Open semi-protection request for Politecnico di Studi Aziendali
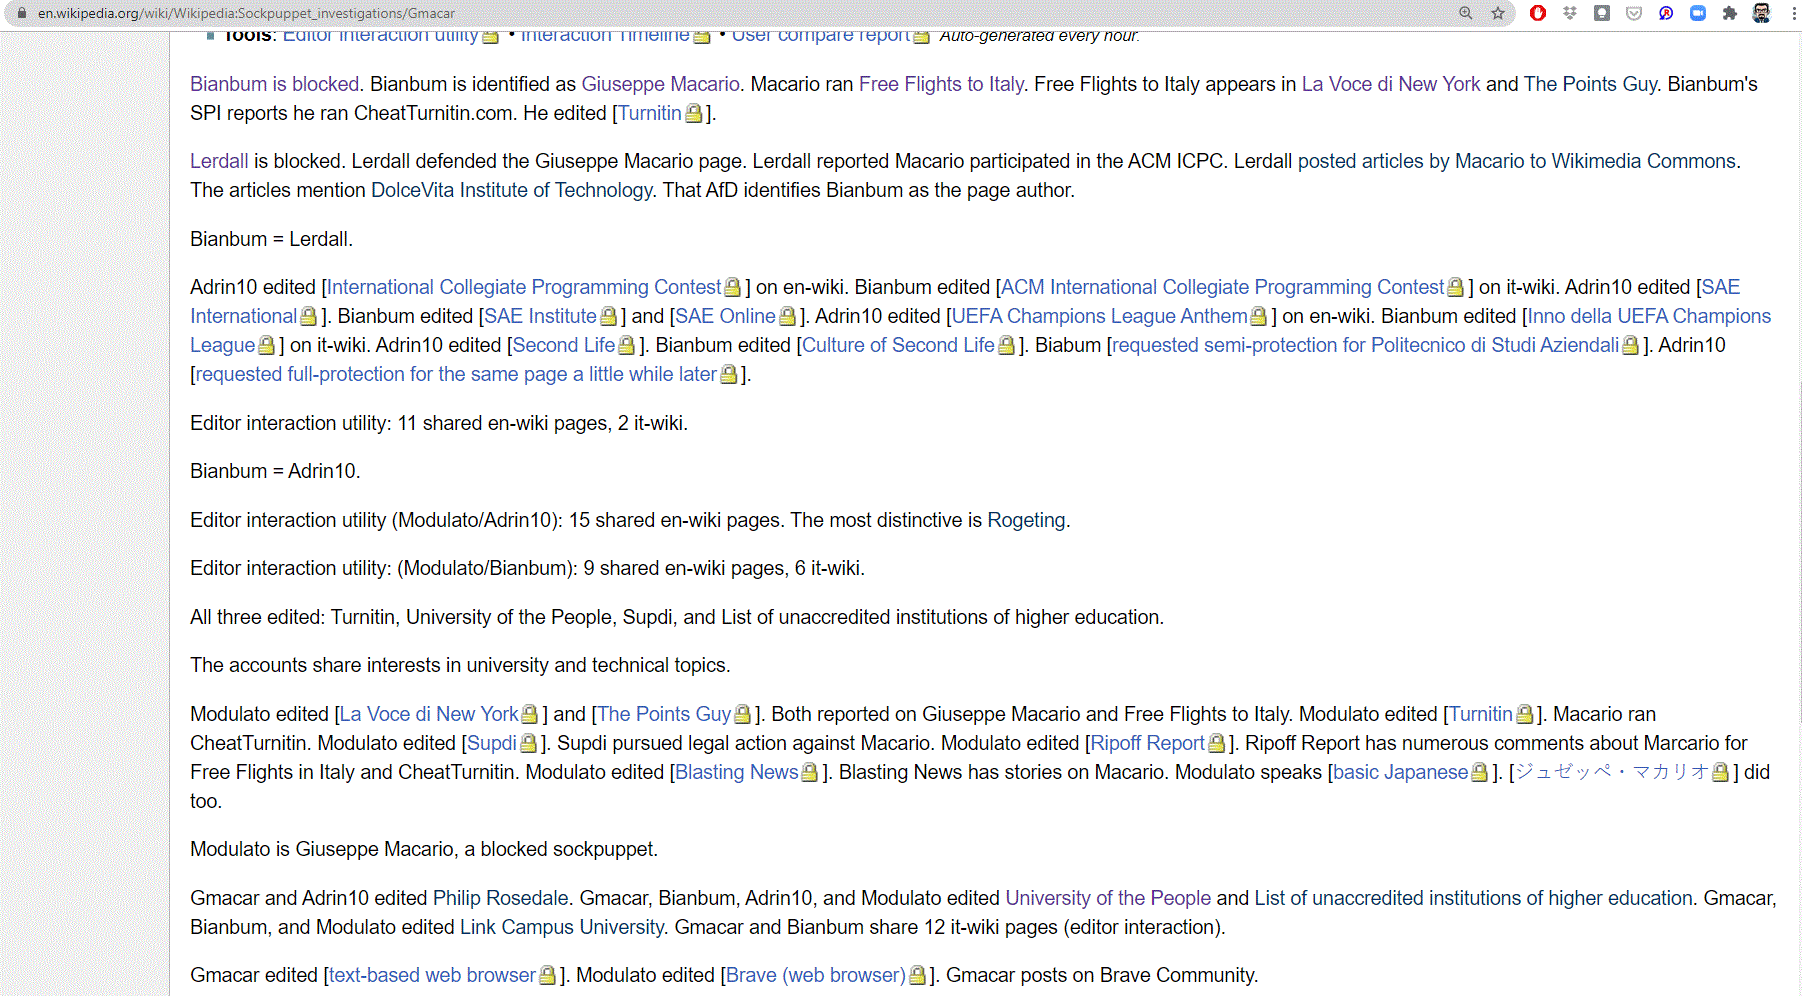 [x=1365, y=345]
